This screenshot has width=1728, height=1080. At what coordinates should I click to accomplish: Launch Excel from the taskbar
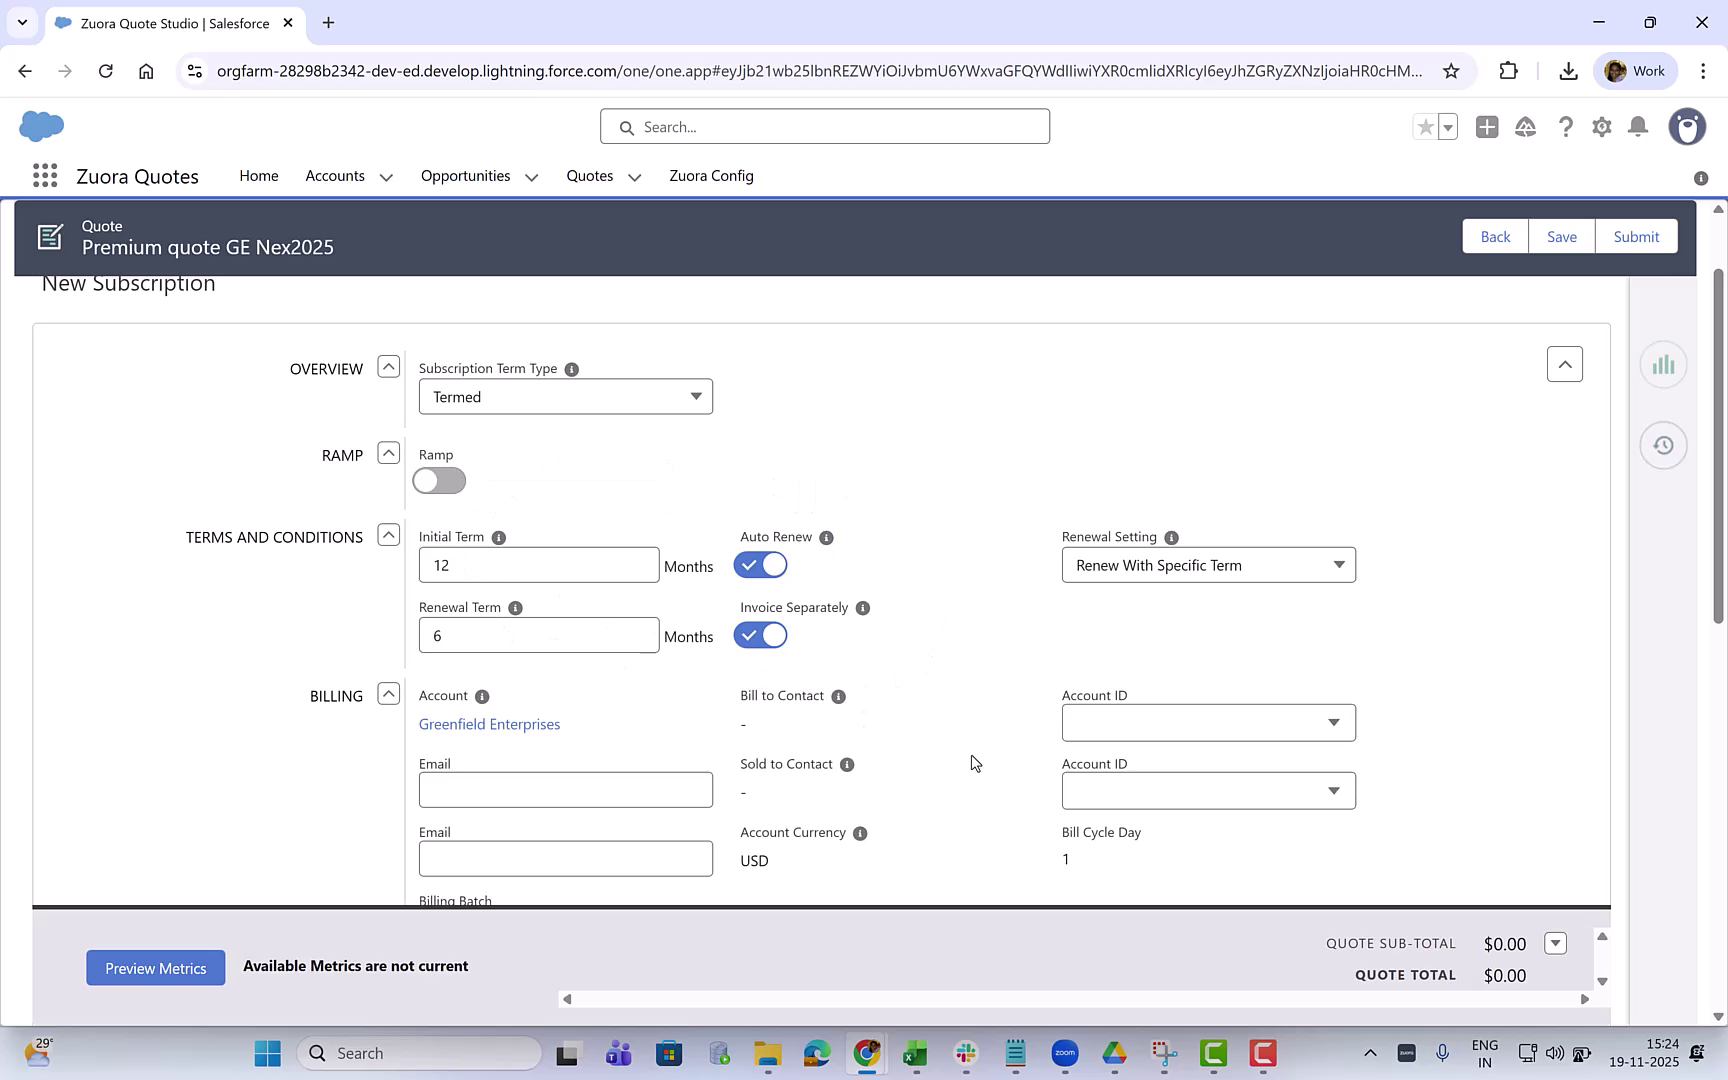click(x=914, y=1053)
